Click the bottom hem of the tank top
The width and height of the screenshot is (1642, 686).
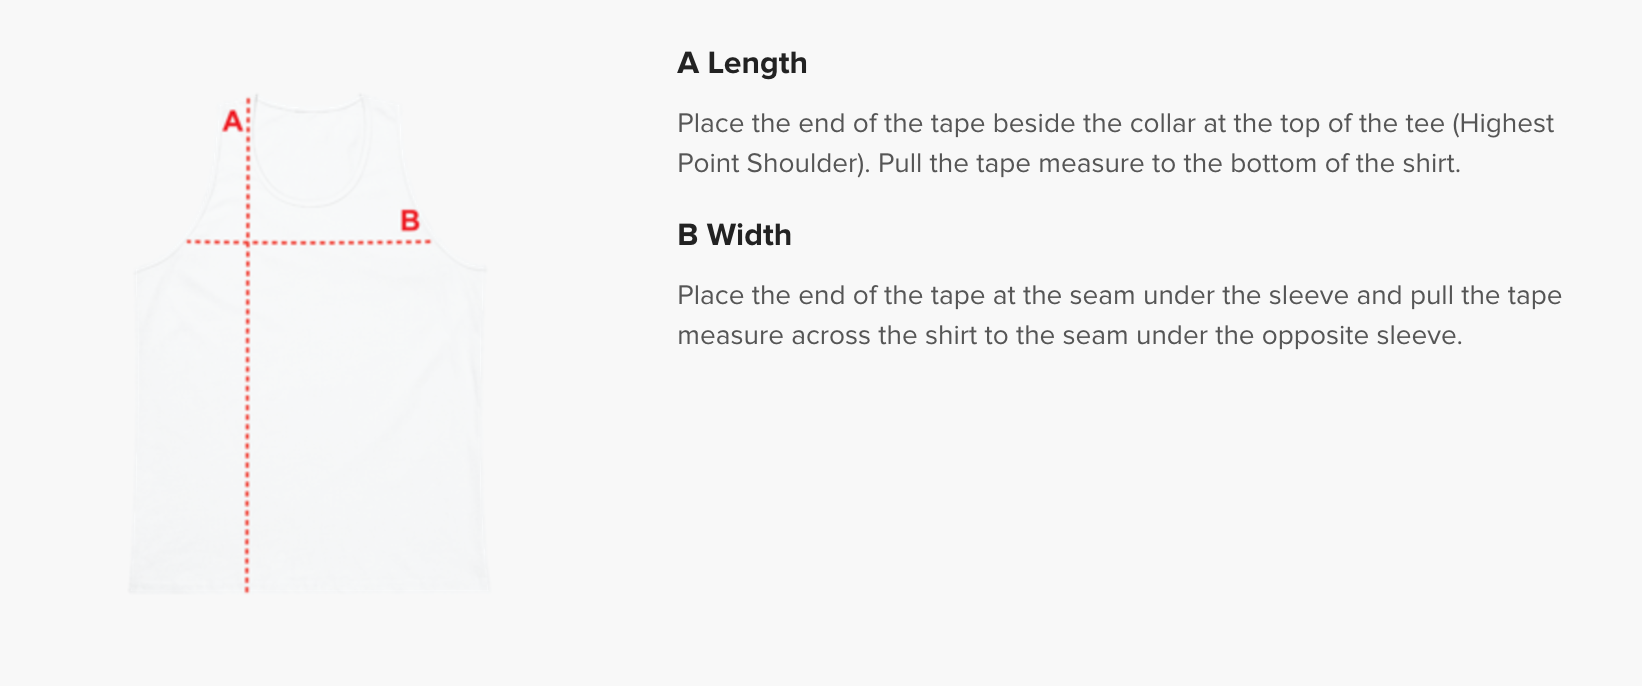[x=309, y=590]
